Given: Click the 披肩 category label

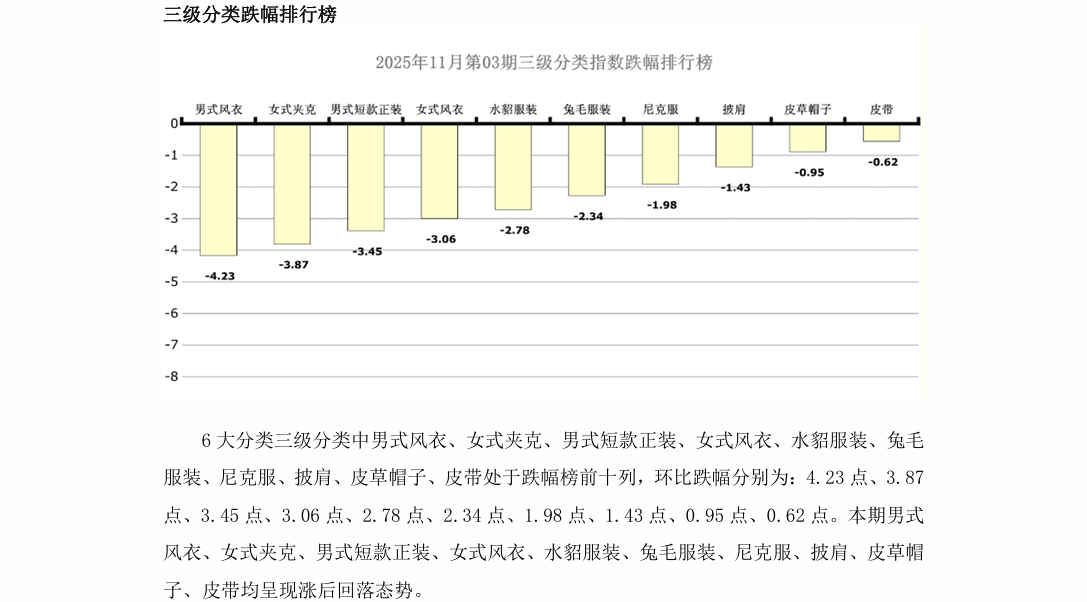Looking at the screenshot, I should [734, 110].
